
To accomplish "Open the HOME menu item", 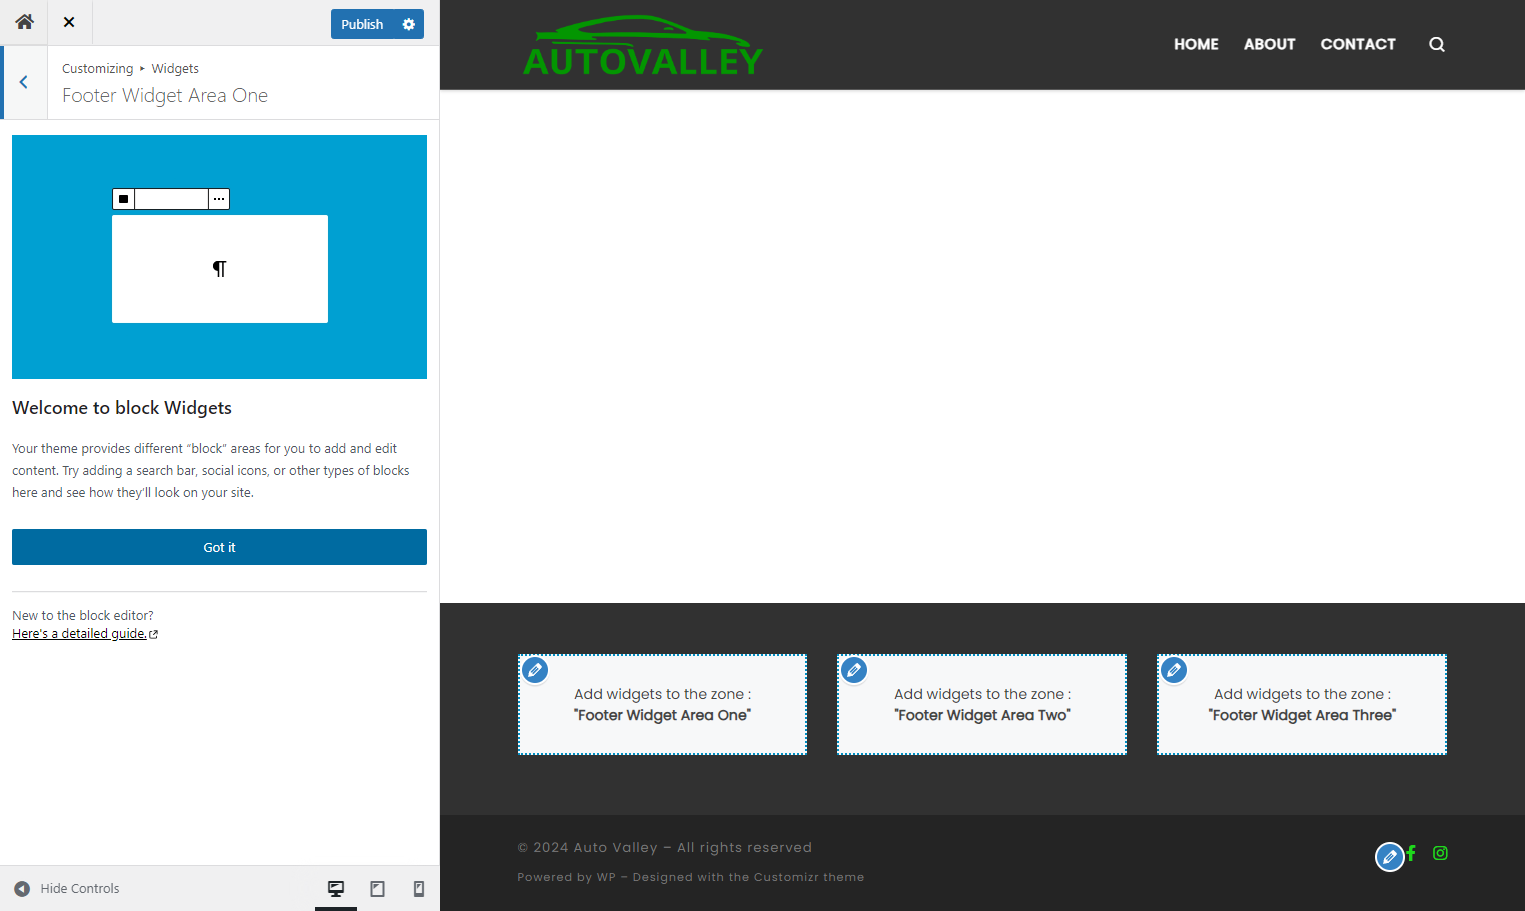I will click(x=1196, y=44).
